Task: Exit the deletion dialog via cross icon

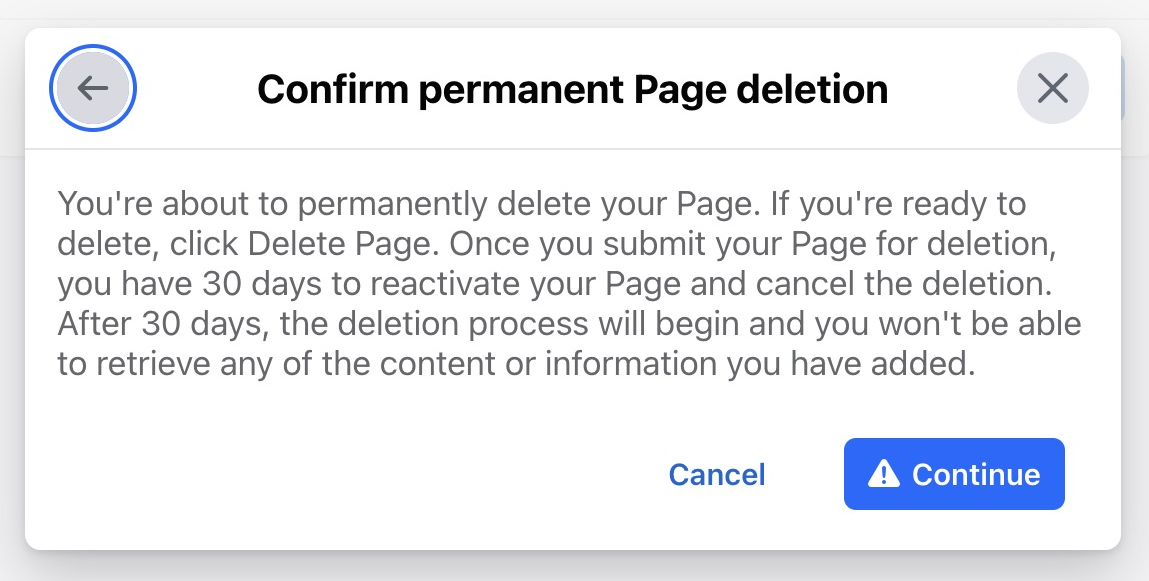Action: click(1052, 88)
